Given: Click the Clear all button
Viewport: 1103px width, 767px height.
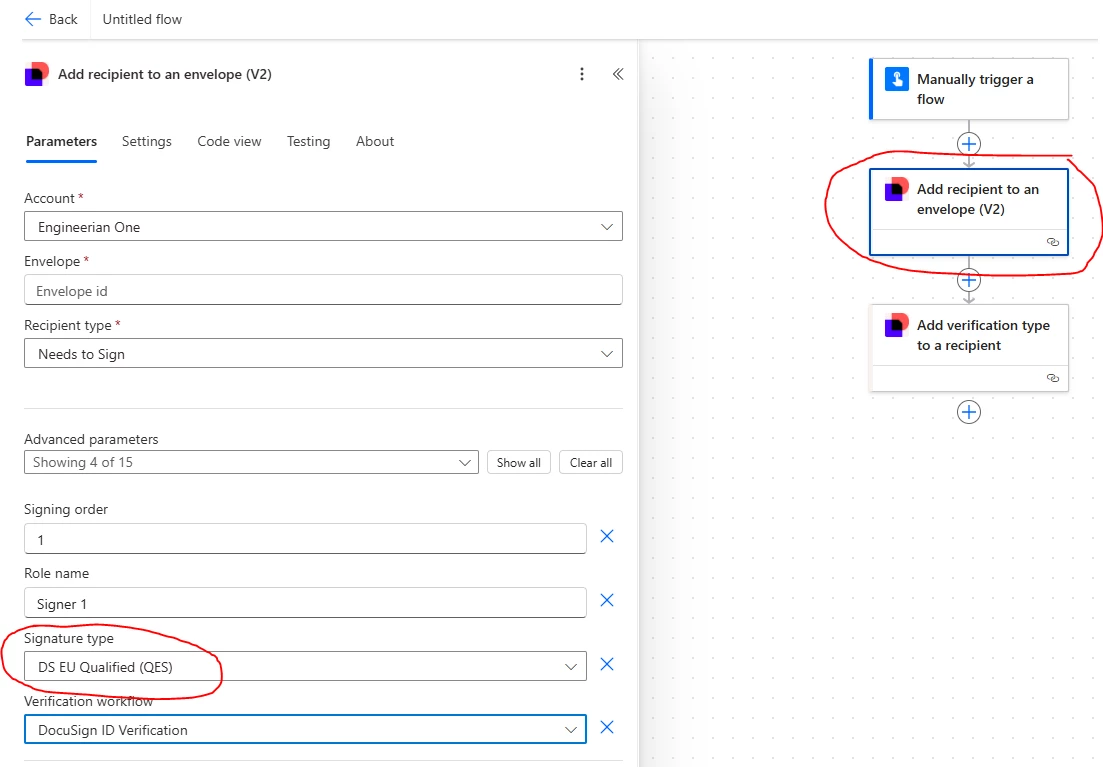Looking at the screenshot, I should point(591,462).
